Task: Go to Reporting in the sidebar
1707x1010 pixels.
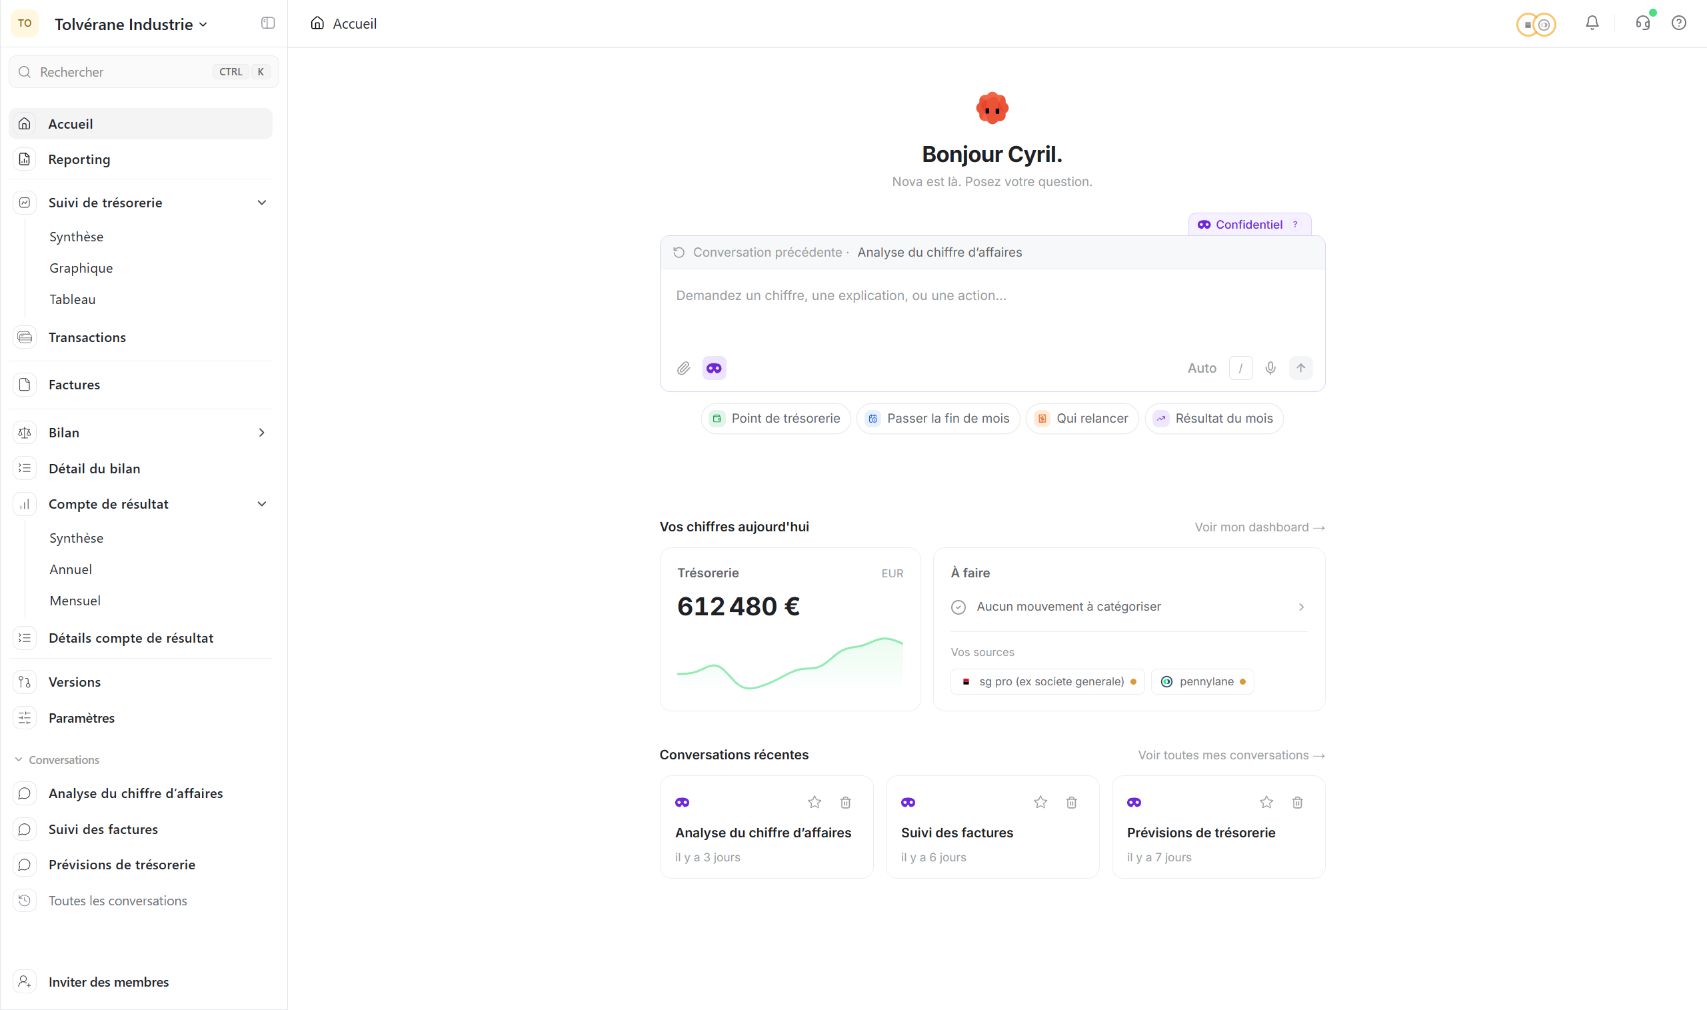Action: (x=141, y=159)
